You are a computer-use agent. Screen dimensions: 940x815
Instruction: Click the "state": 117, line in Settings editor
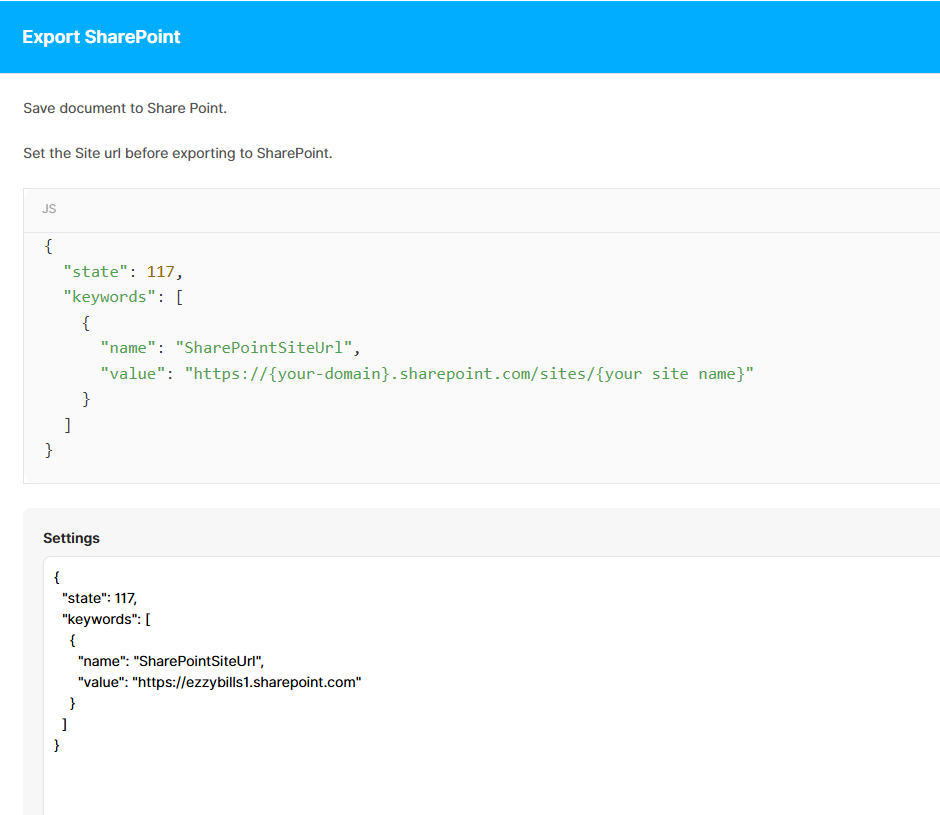pos(100,598)
